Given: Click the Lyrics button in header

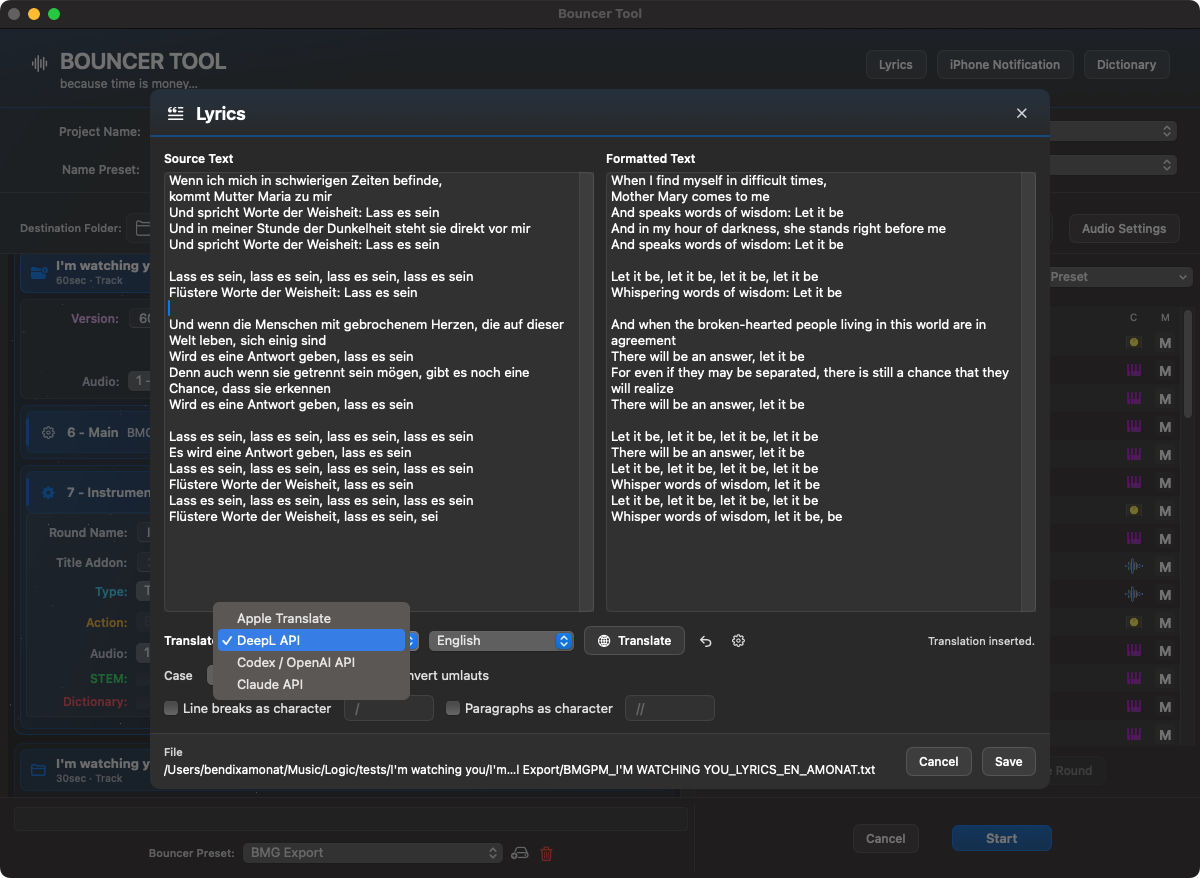Looking at the screenshot, I should click(x=896, y=65).
